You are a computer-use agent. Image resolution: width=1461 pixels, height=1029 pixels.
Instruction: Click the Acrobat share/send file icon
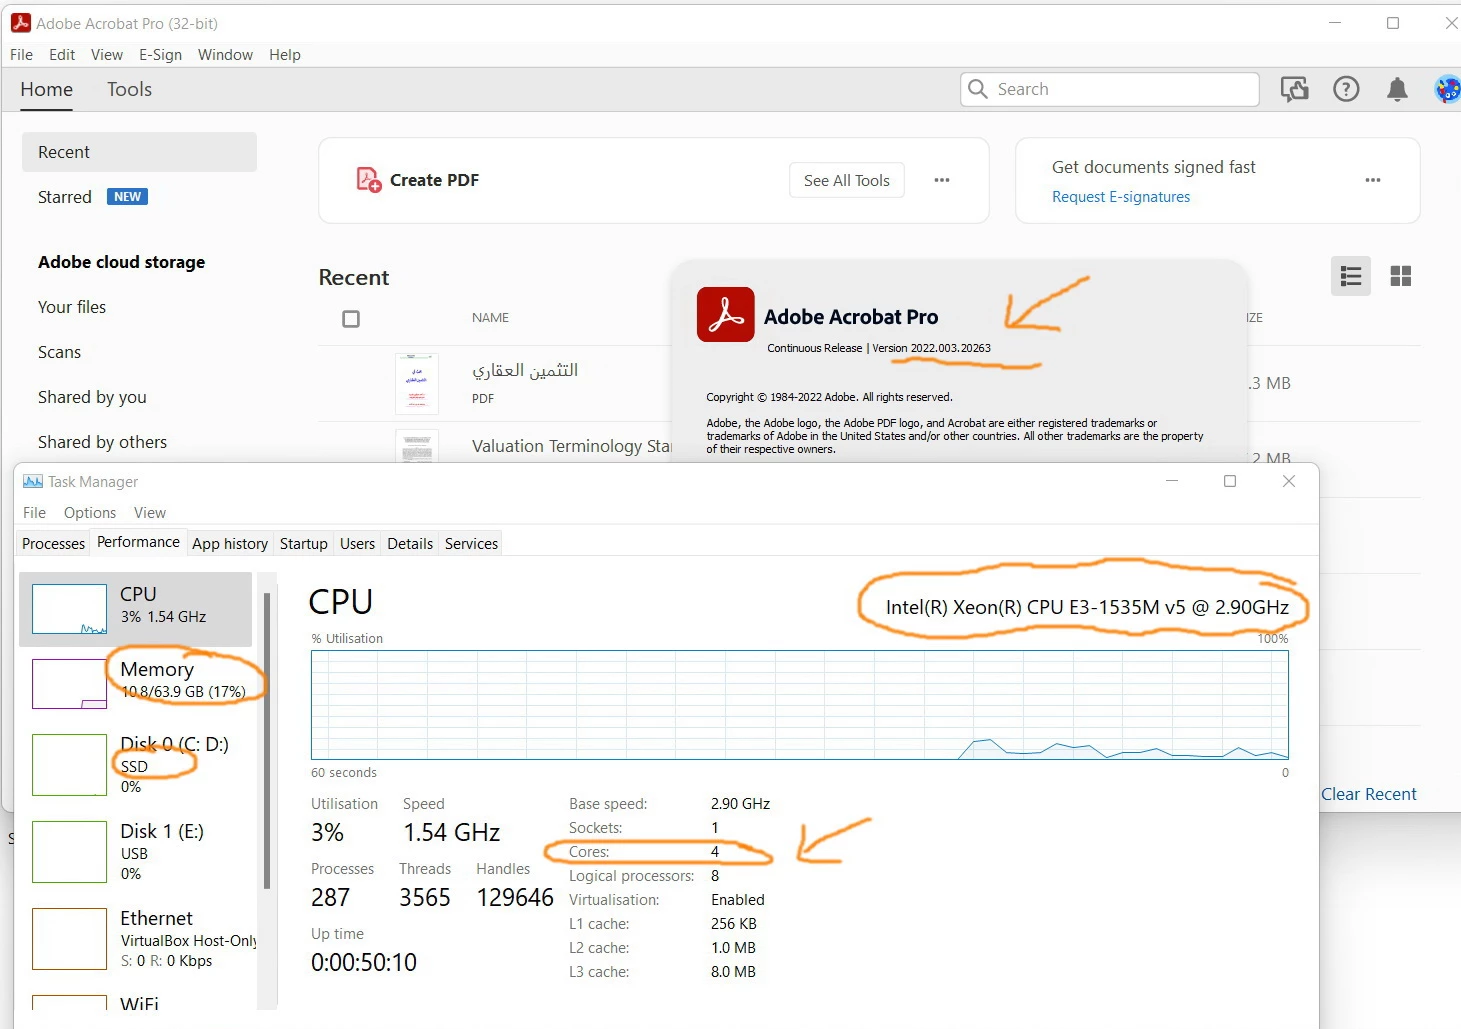click(x=1295, y=90)
